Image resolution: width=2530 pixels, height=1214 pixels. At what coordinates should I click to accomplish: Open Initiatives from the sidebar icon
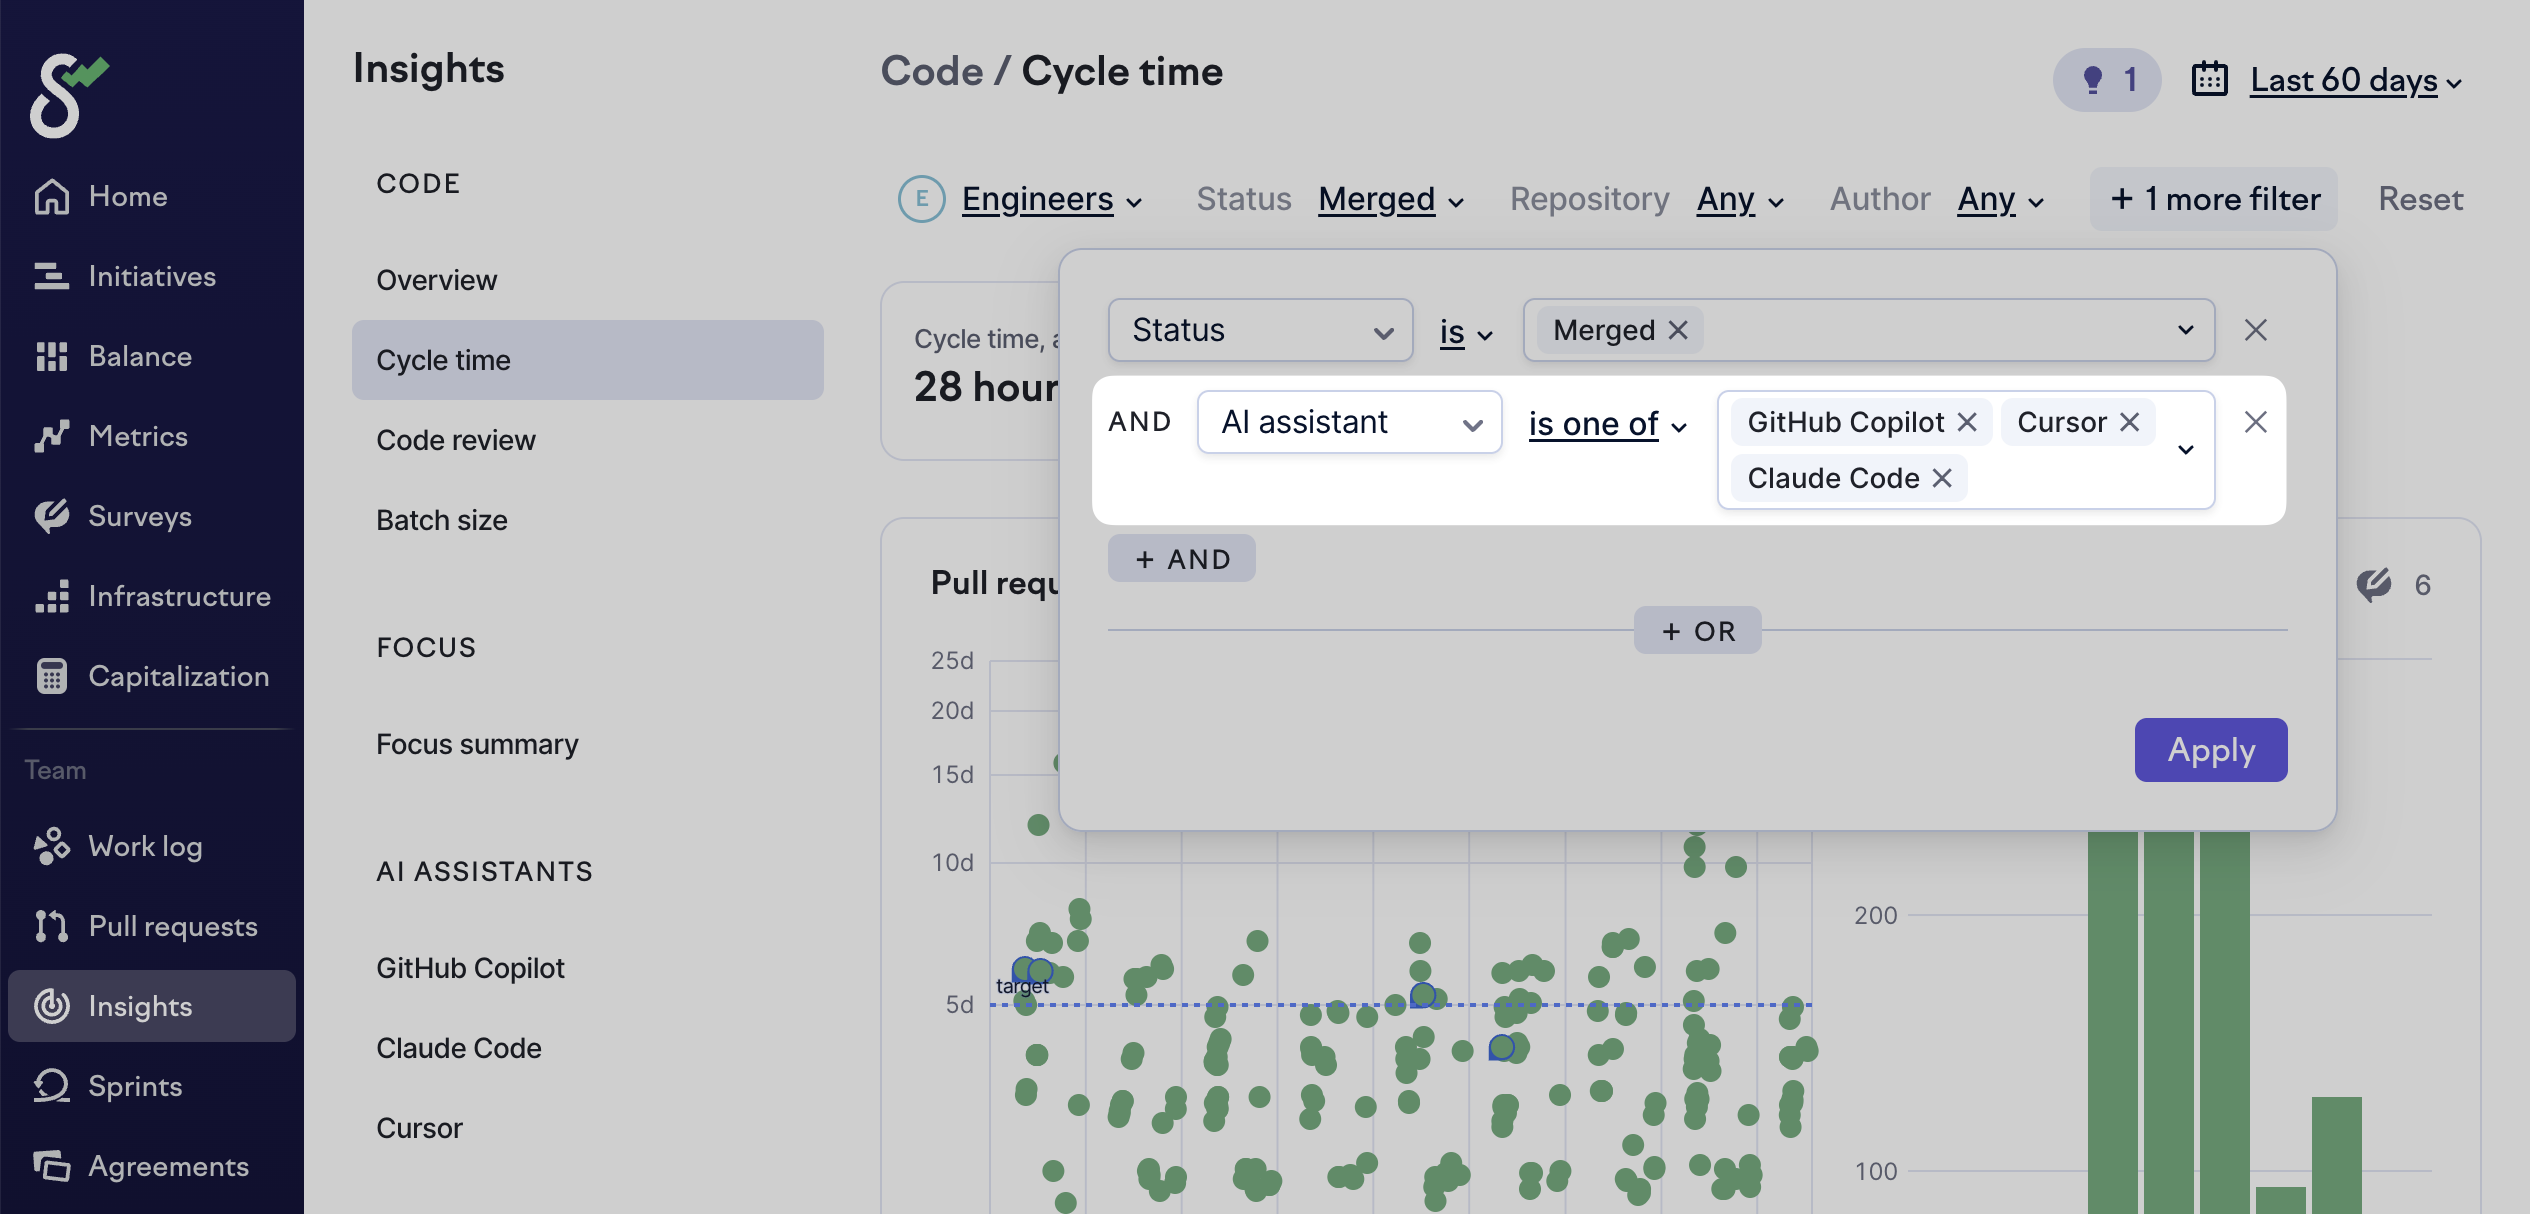(x=51, y=277)
